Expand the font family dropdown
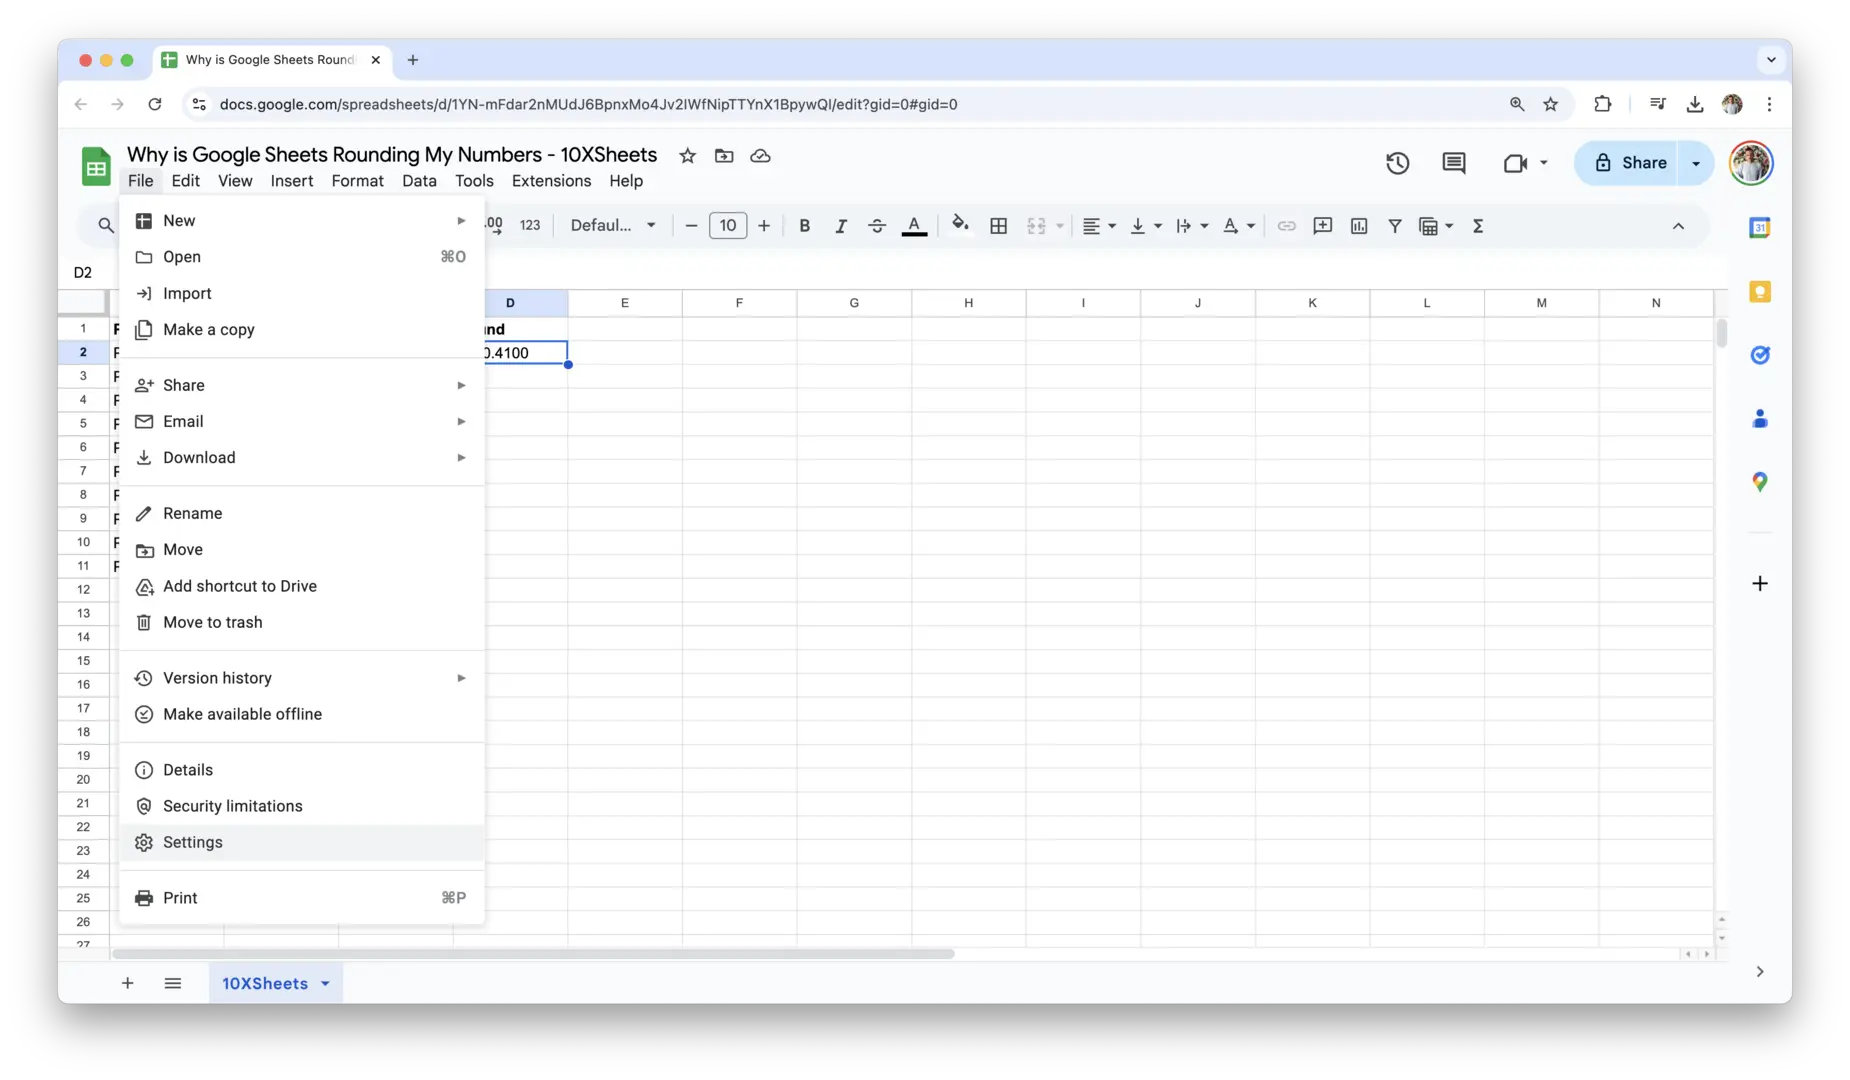Screen dimensions: 1850x1080 pos(612,226)
